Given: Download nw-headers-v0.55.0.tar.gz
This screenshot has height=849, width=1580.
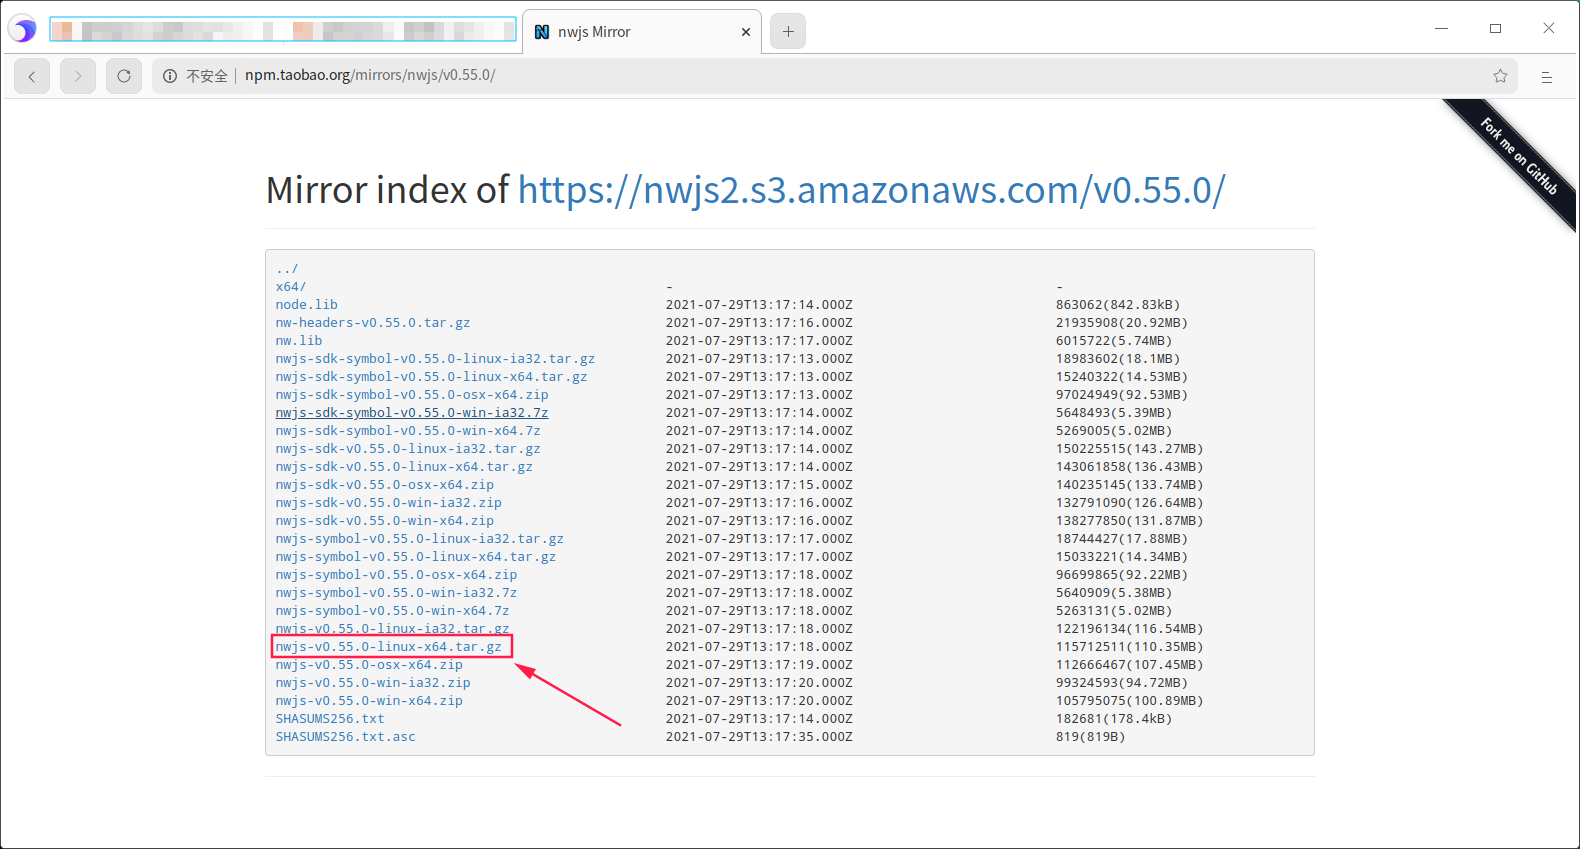Looking at the screenshot, I should tap(373, 322).
